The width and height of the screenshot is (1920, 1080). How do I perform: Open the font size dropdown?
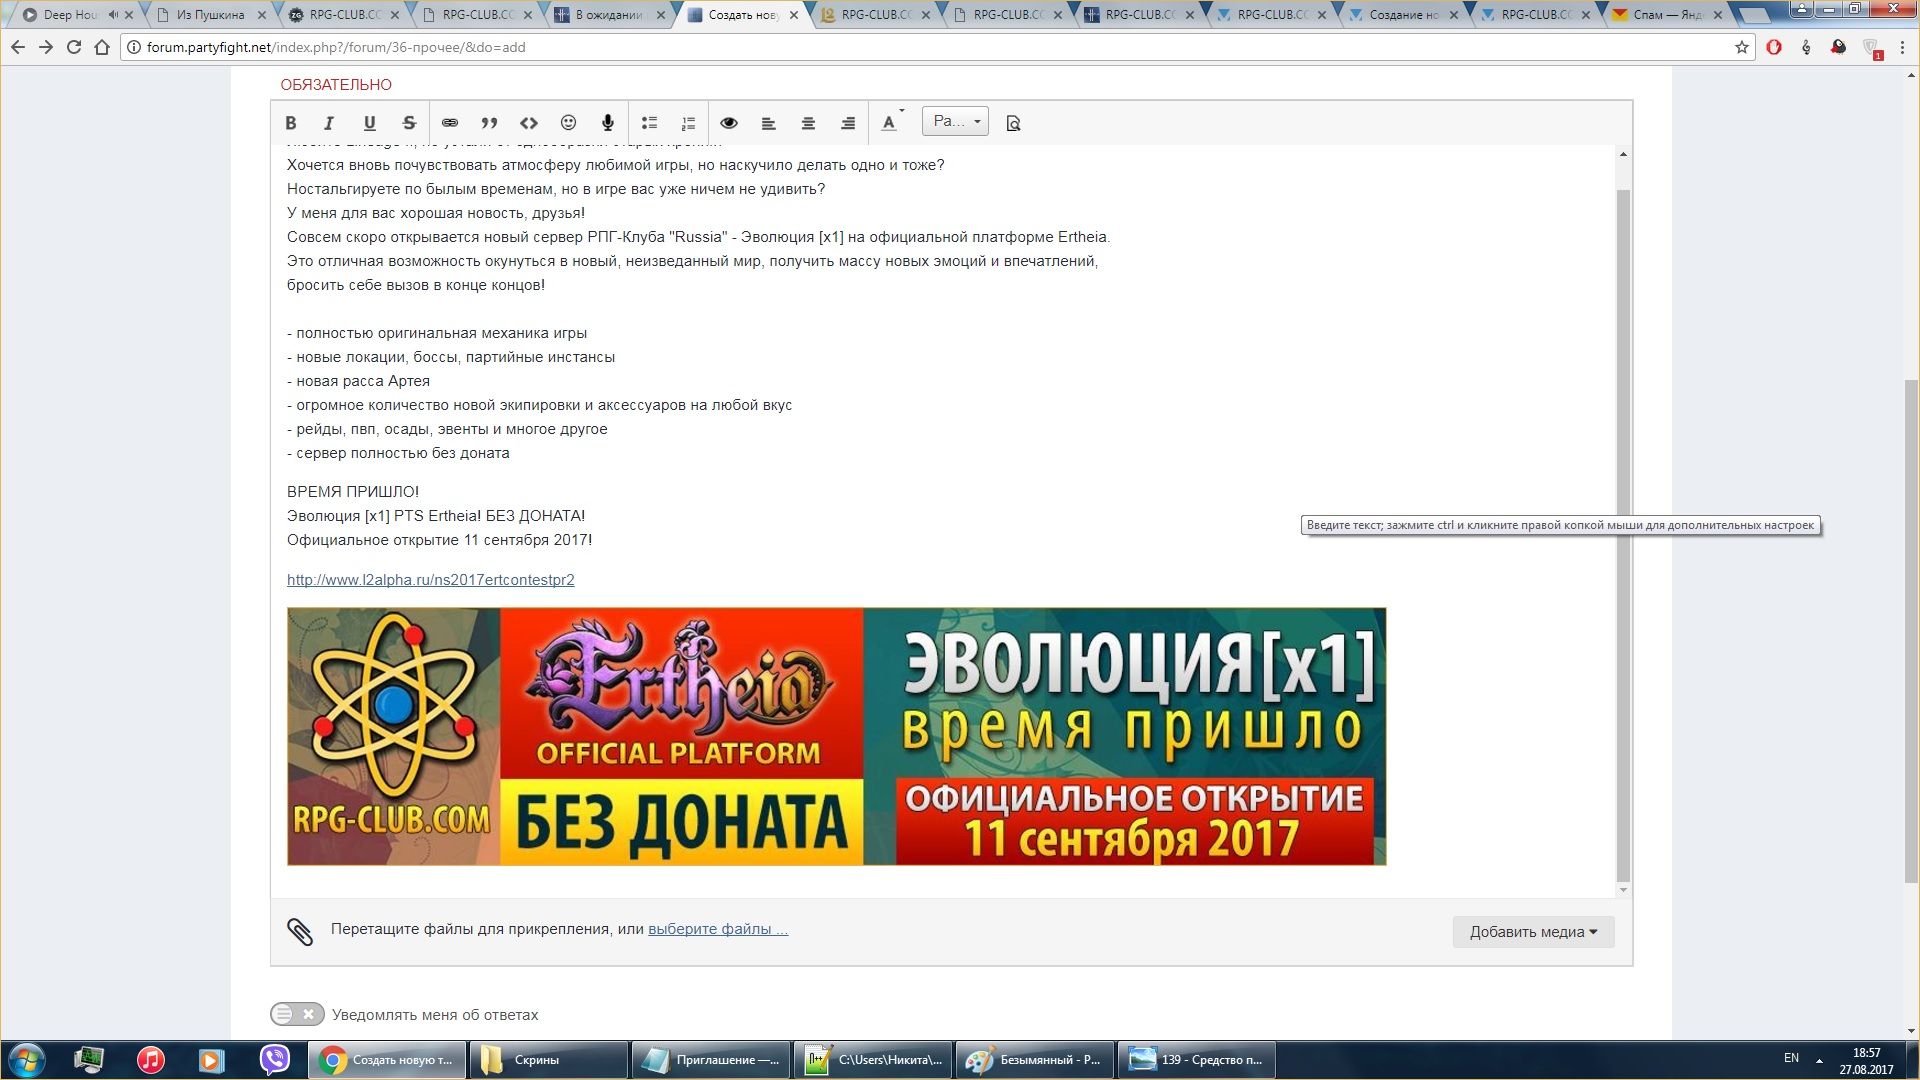coord(955,121)
